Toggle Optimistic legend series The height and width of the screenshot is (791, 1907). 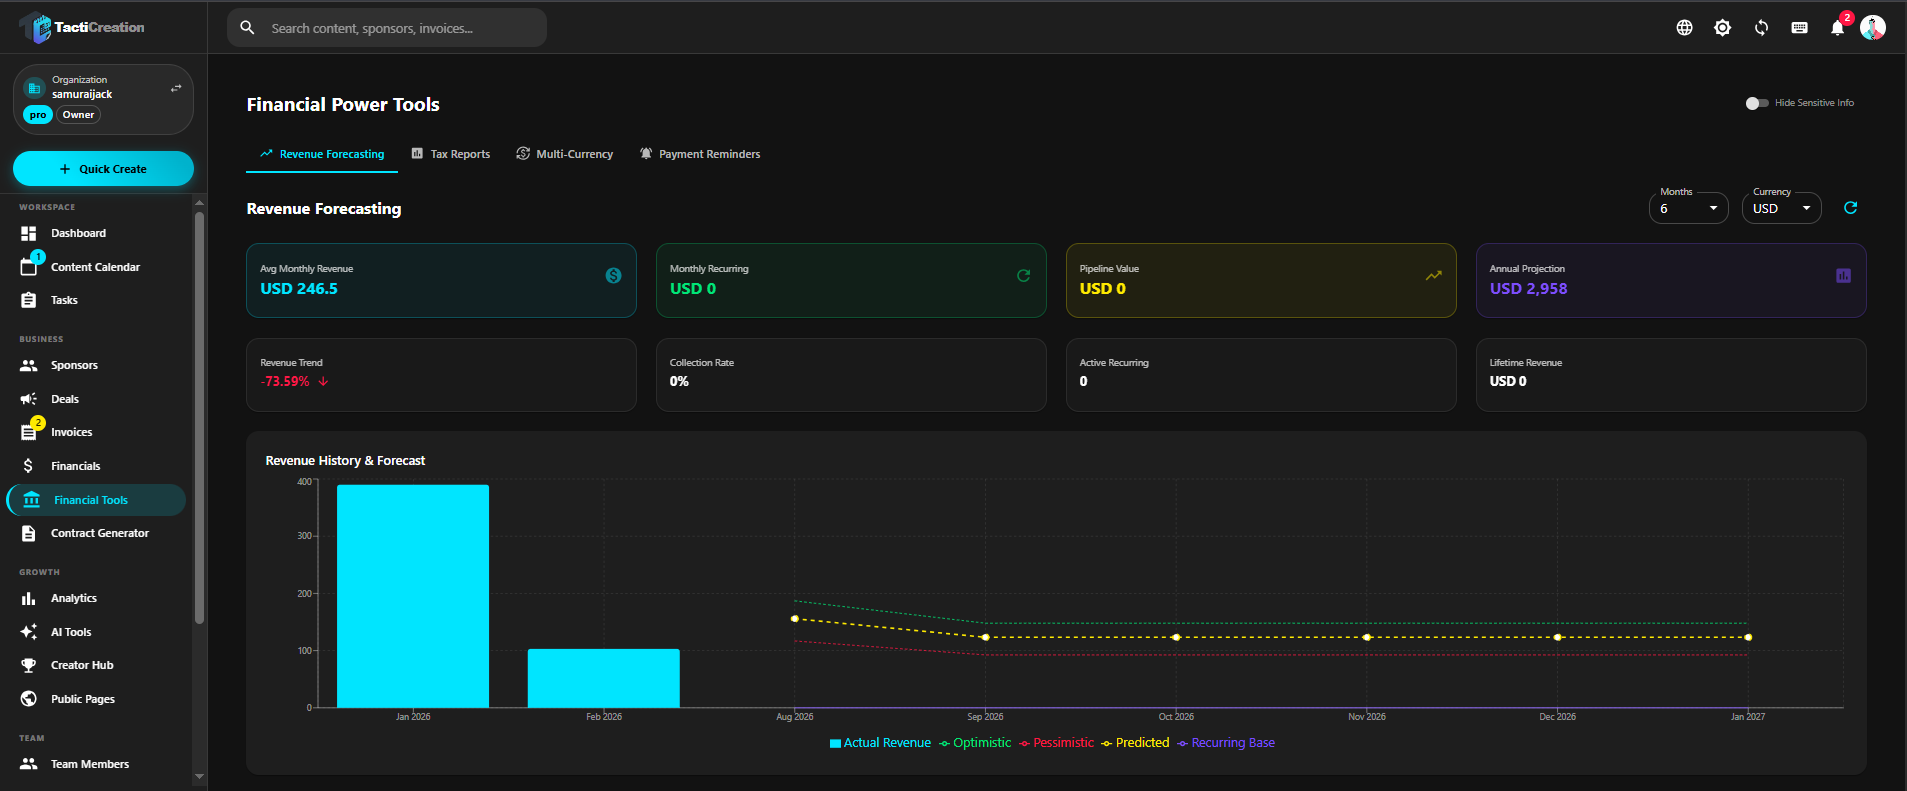point(975,743)
